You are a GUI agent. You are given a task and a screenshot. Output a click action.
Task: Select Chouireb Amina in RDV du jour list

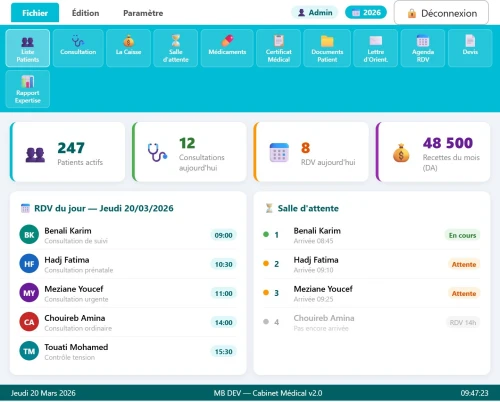(128, 322)
